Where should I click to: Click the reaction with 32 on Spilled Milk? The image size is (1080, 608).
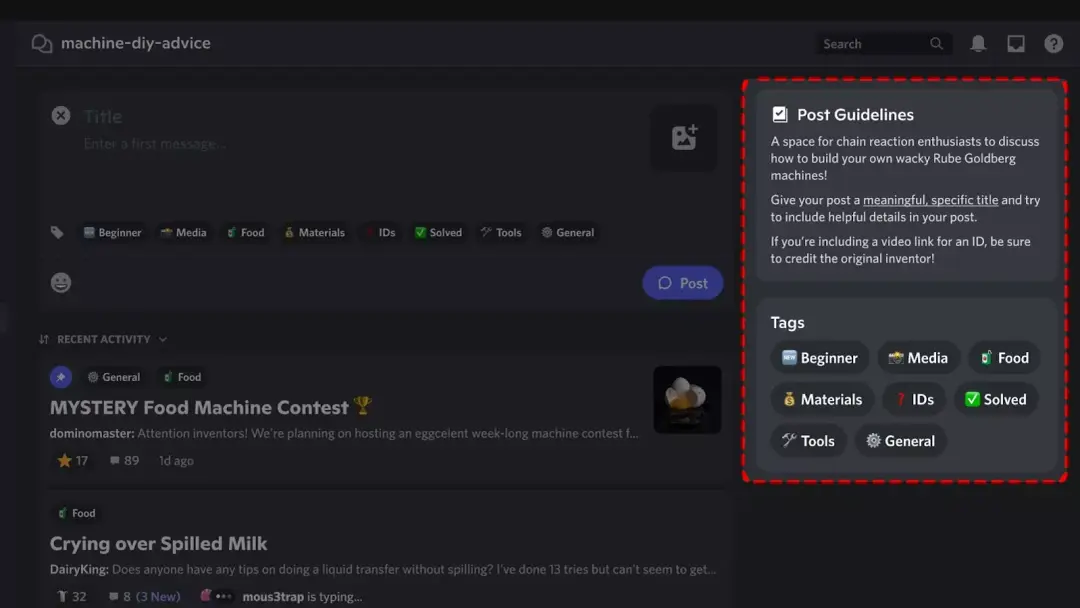pos(72,597)
